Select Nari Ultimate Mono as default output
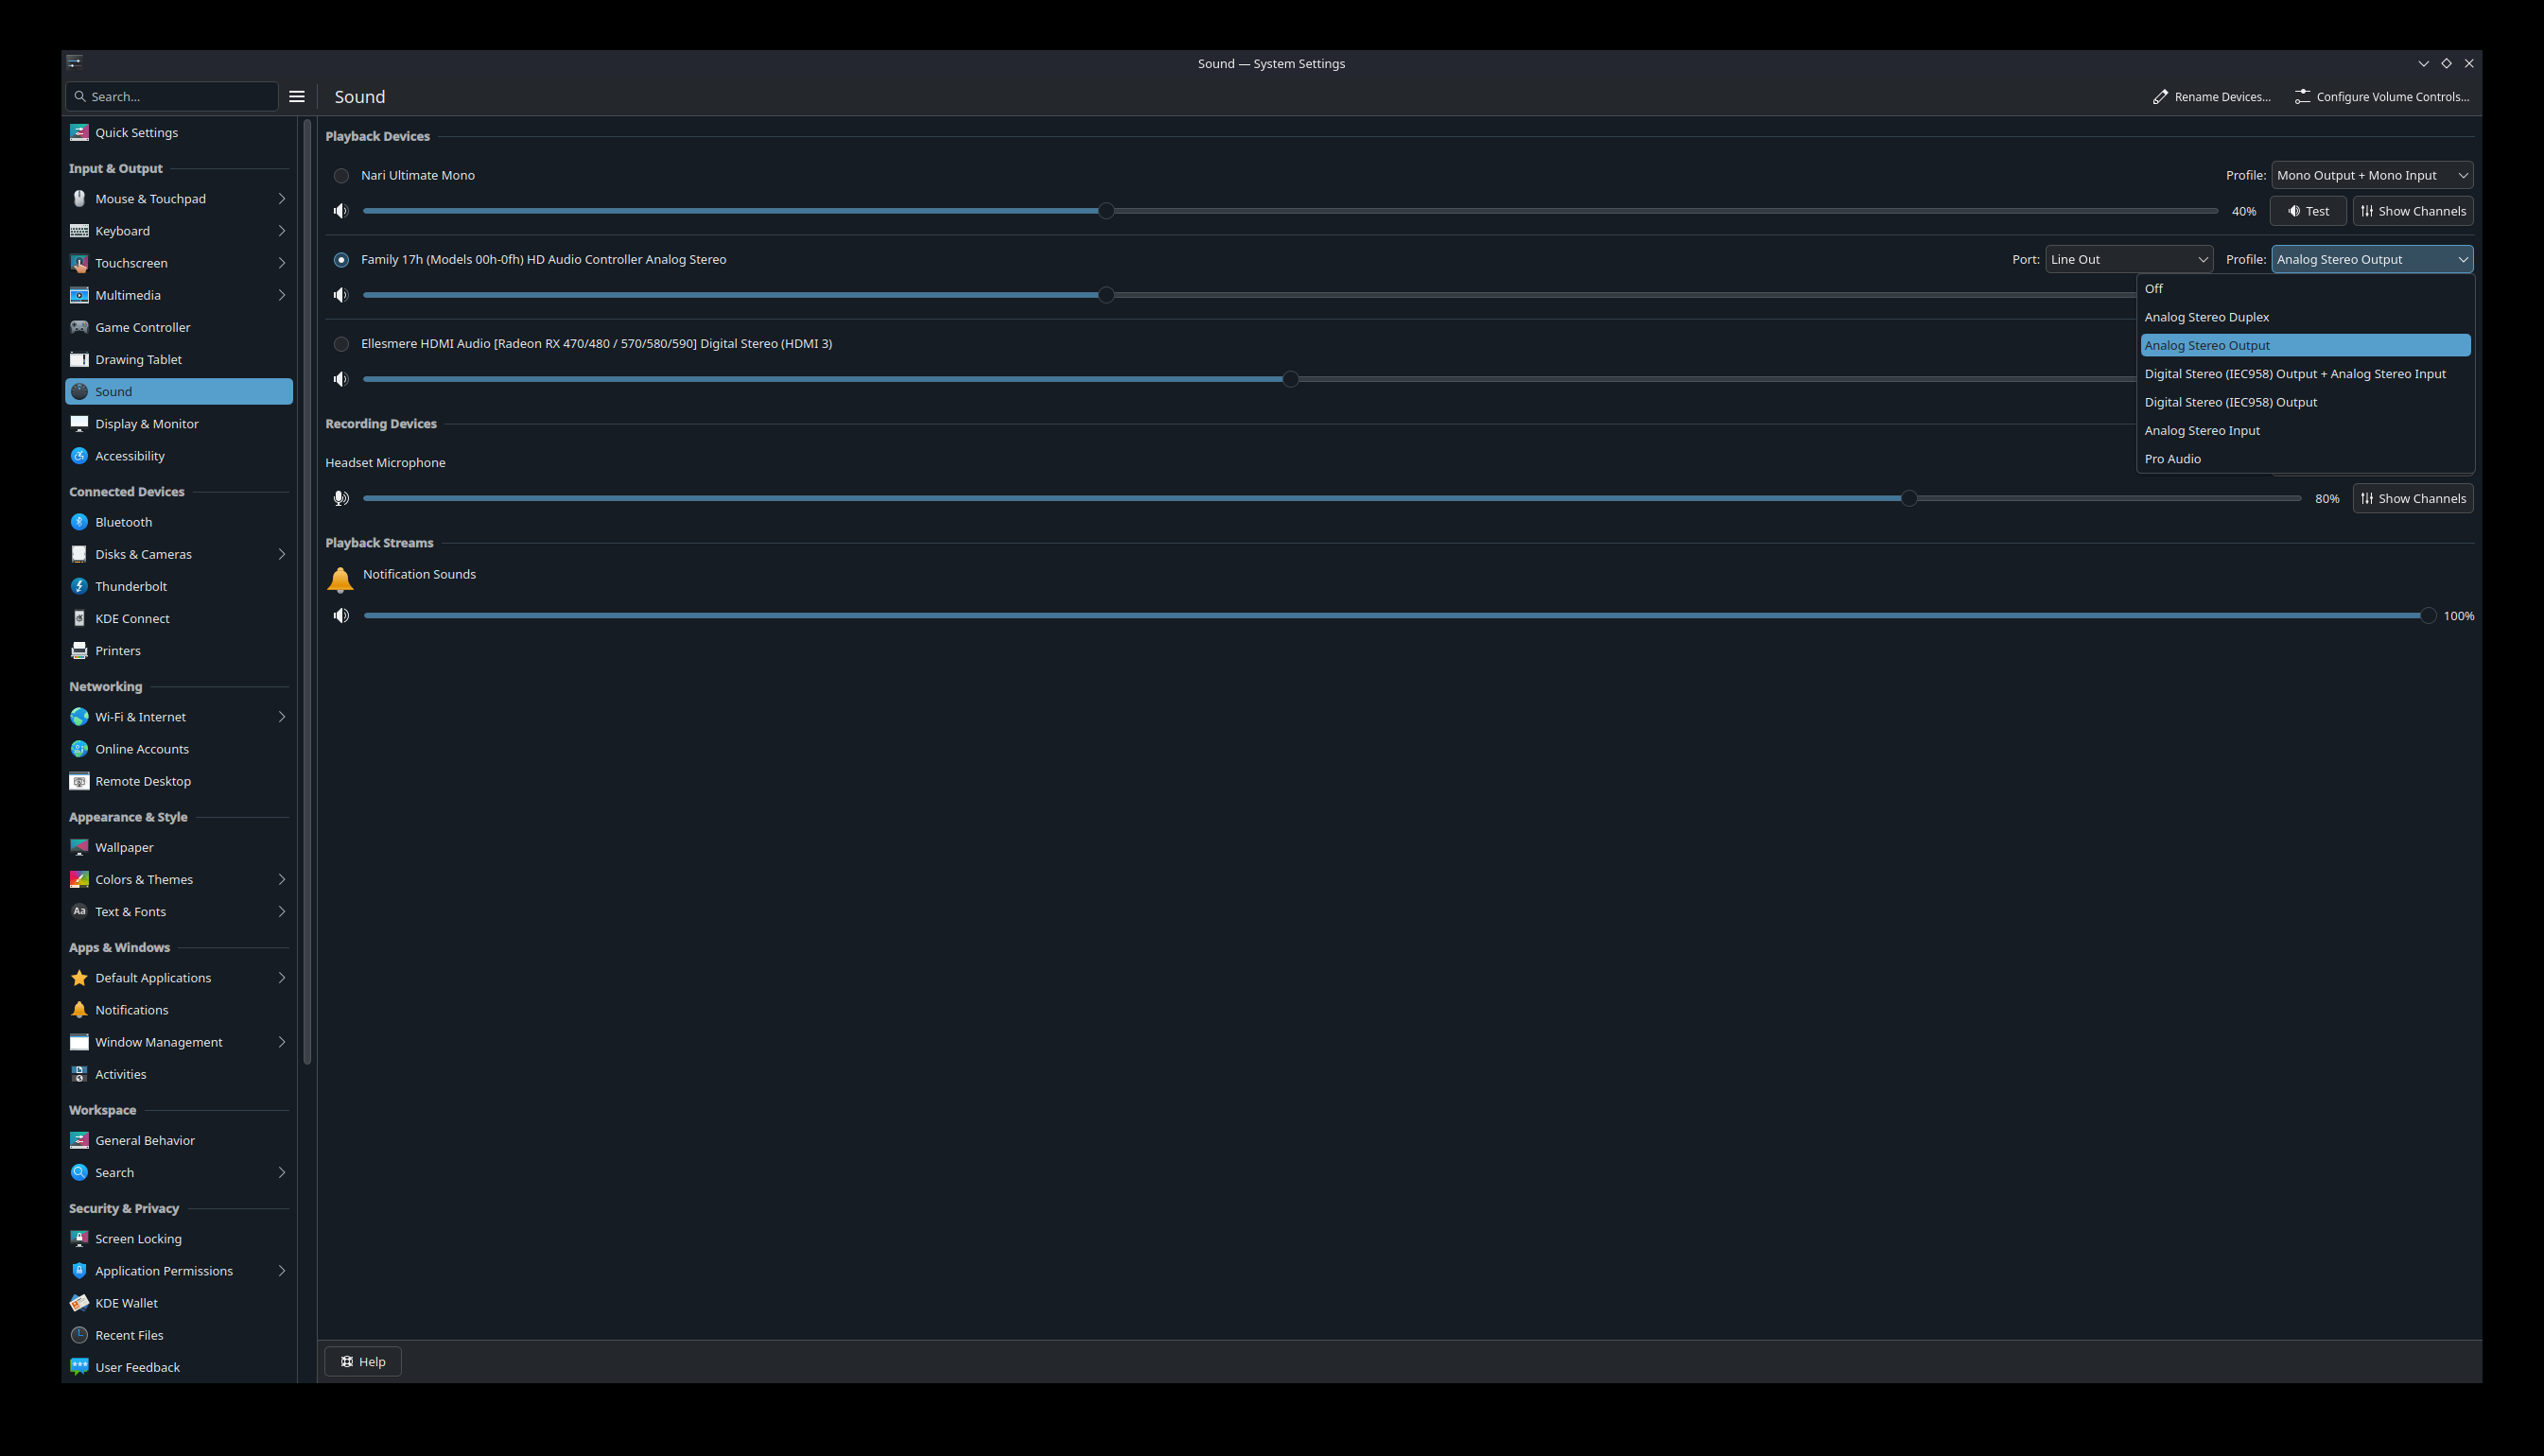The image size is (2544, 1456). 341,176
